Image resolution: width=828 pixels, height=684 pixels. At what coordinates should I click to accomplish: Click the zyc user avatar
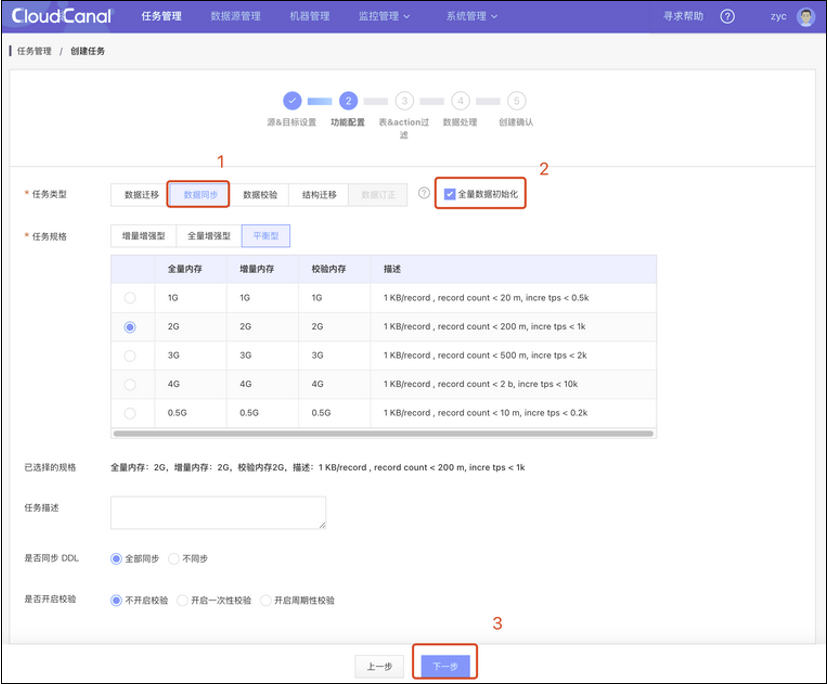click(806, 17)
